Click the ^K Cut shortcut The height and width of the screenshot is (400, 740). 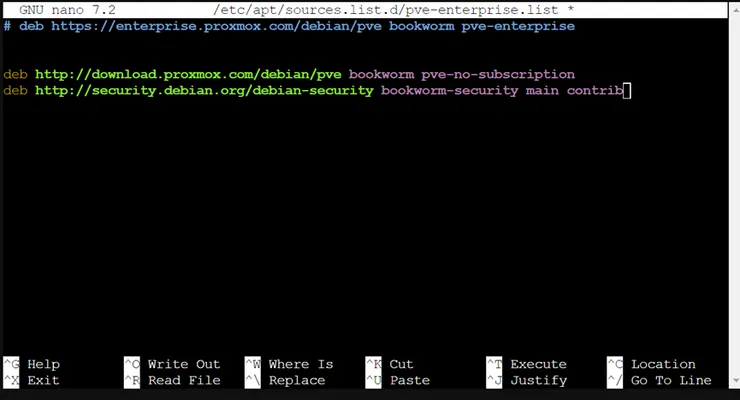(x=389, y=364)
